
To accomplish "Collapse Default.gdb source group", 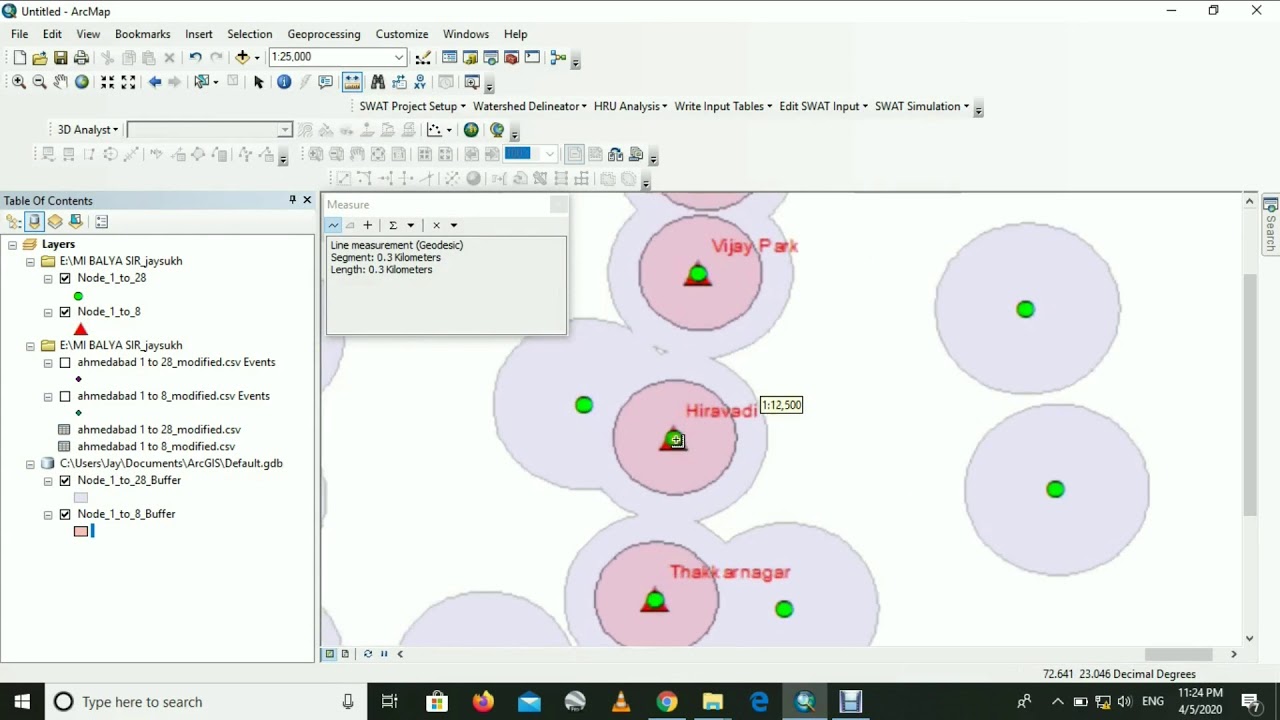I will pyautogui.click(x=31, y=464).
